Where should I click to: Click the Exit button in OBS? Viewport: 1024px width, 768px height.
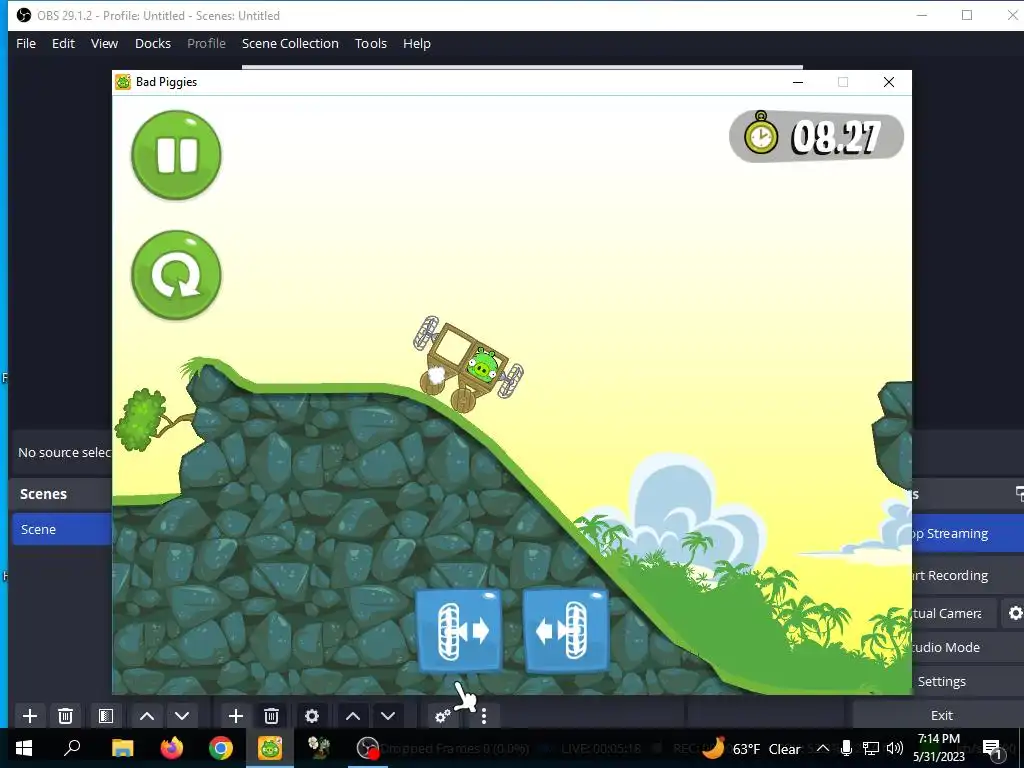[942, 715]
